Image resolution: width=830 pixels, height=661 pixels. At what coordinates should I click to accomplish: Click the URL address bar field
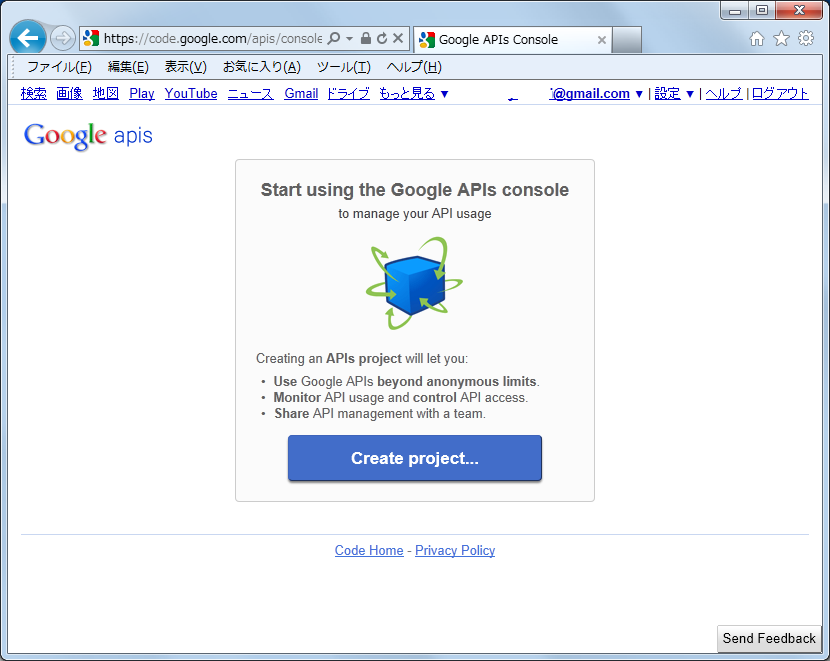[x=212, y=39]
